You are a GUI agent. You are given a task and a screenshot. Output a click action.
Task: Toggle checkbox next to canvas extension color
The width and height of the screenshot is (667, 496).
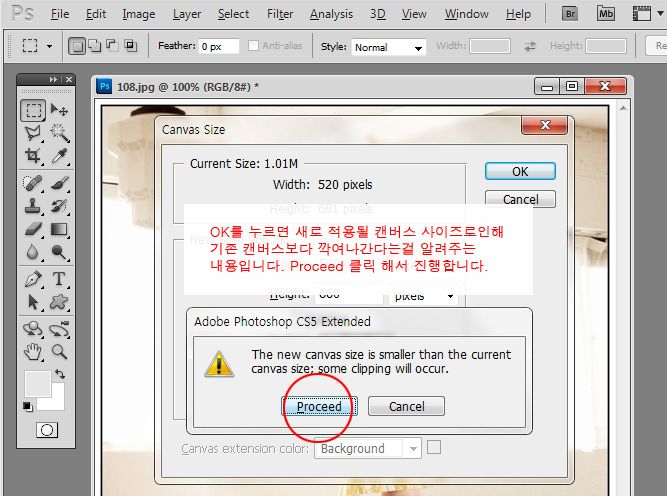434,448
